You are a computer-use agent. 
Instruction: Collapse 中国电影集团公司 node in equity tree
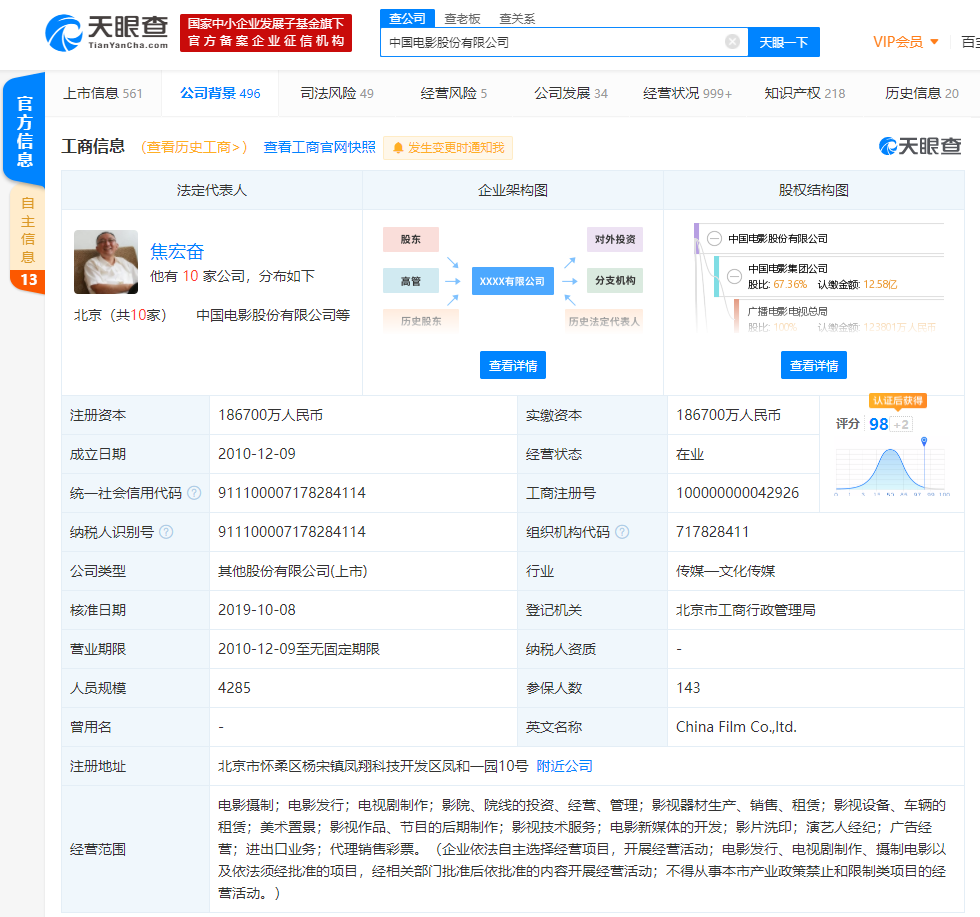click(734, 276)
